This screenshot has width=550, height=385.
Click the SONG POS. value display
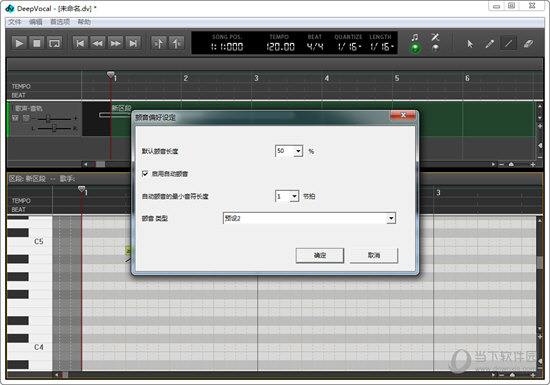coord(227,47)
